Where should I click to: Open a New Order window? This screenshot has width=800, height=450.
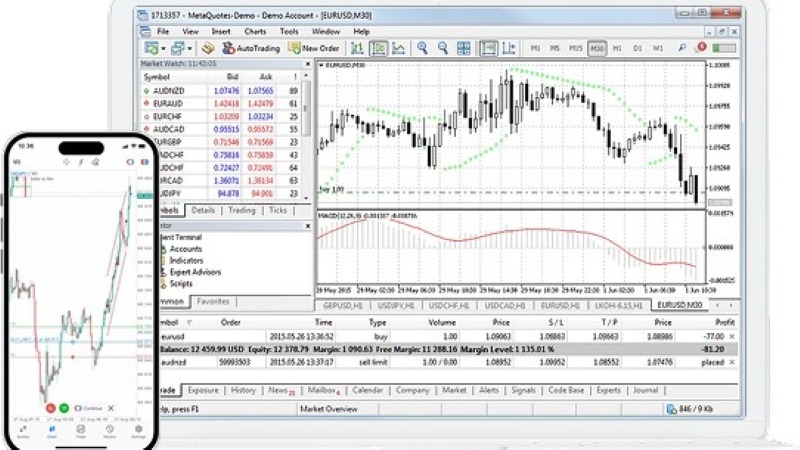(314, 48)
